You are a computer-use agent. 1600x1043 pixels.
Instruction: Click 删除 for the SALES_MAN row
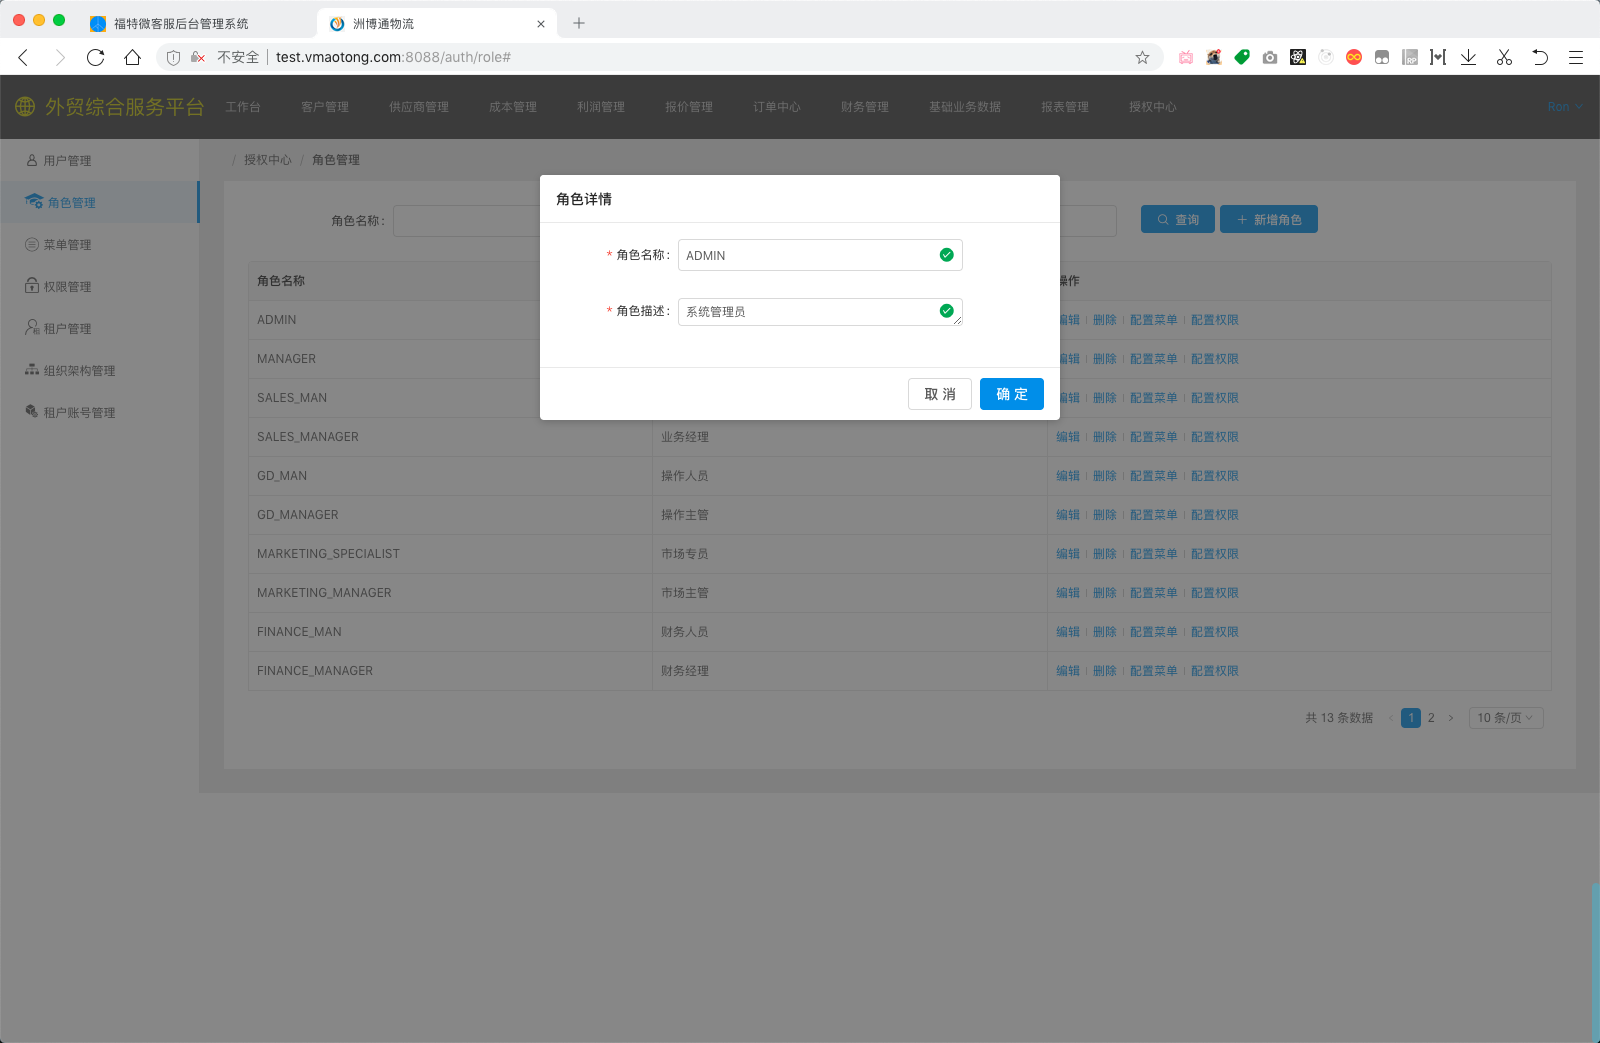click(1105, 398)
